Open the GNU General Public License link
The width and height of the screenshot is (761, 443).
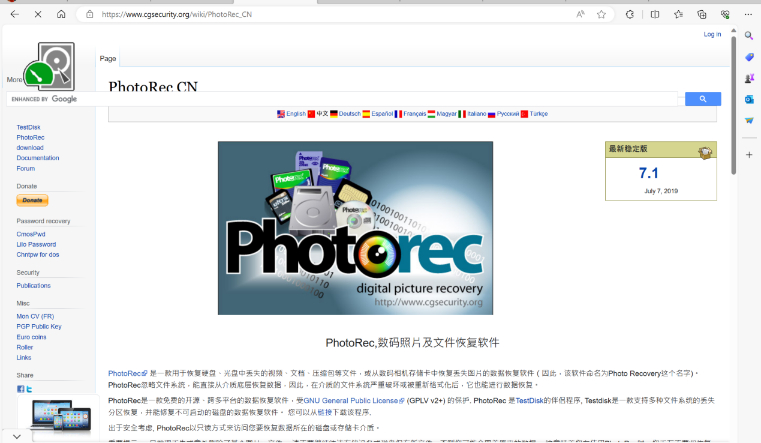tap(354, 400)
